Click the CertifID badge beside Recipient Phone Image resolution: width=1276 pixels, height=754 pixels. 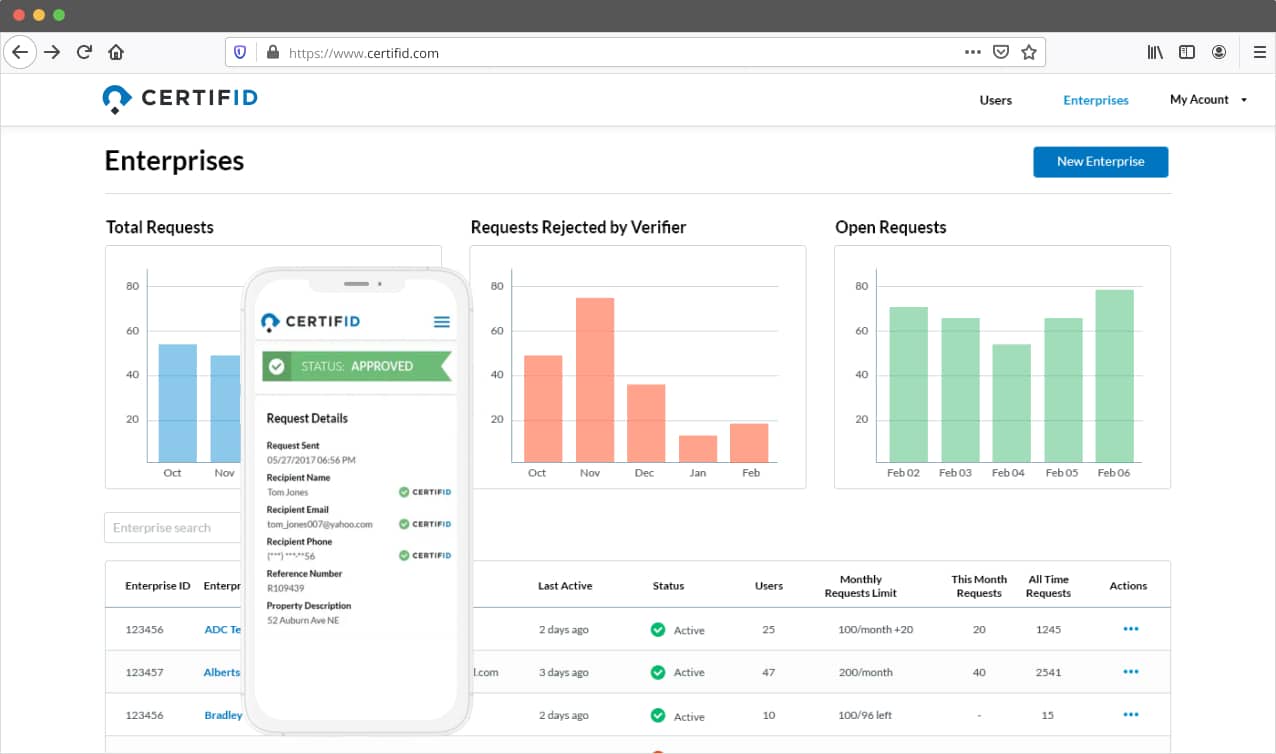pos(425,555)
